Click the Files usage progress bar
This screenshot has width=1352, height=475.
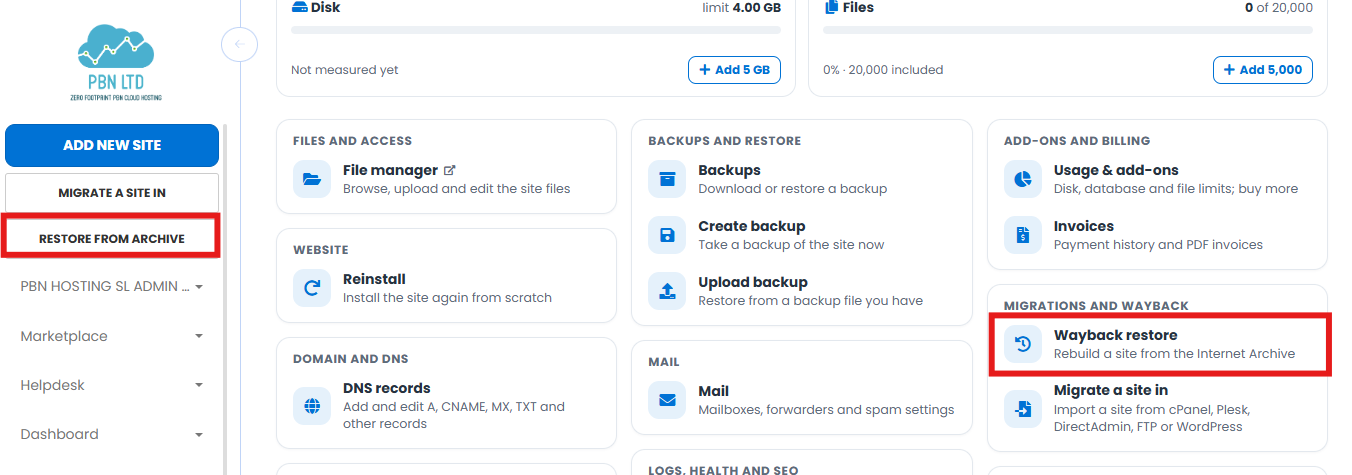click(1068, 30)
